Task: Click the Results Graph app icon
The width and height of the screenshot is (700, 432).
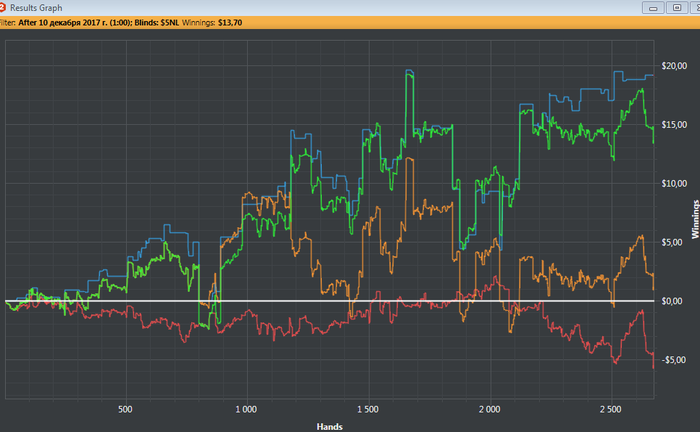Action: pos(2,7)
